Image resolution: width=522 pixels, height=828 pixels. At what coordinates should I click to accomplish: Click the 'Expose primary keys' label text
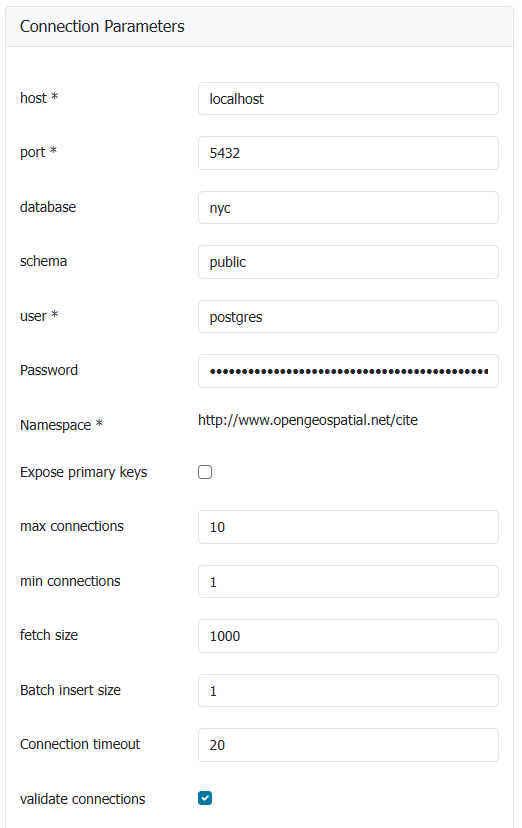(83, 472)
